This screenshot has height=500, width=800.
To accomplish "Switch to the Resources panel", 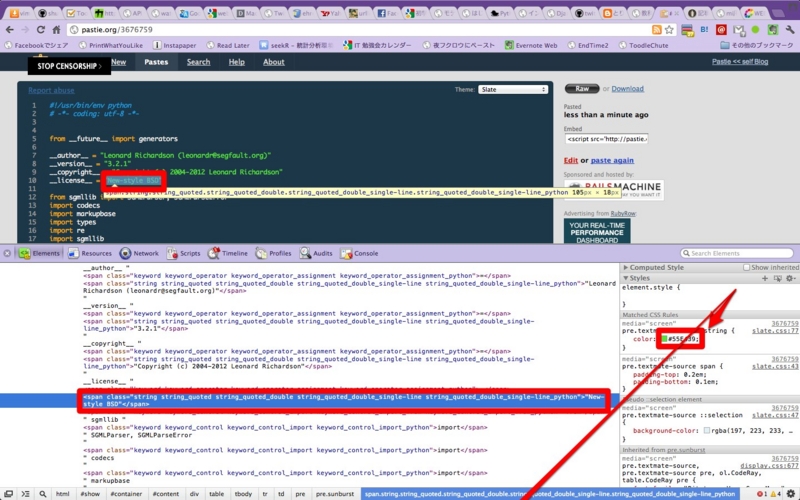I will 90,253.
